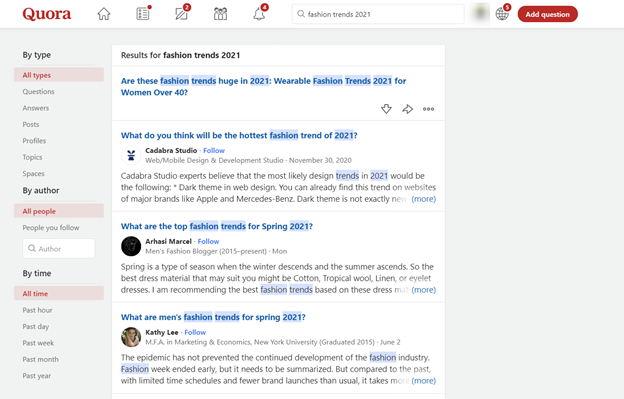
Task: Open question about men's fashion trends spring 2021
Action: 213,317
